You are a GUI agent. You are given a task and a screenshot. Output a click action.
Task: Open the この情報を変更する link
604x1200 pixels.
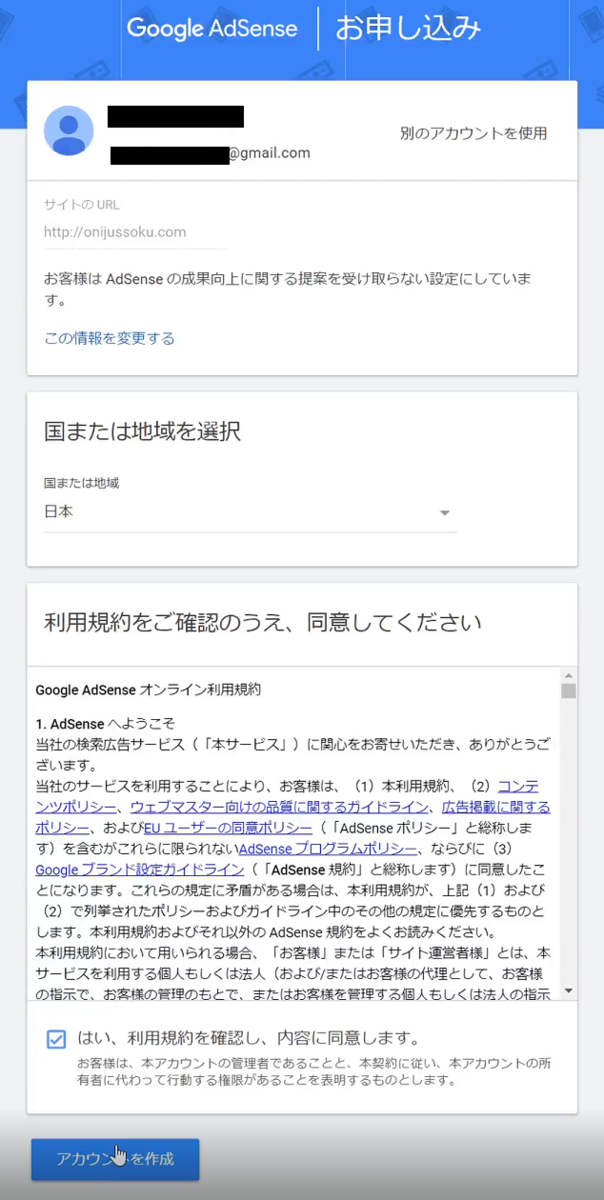[109, 338]
